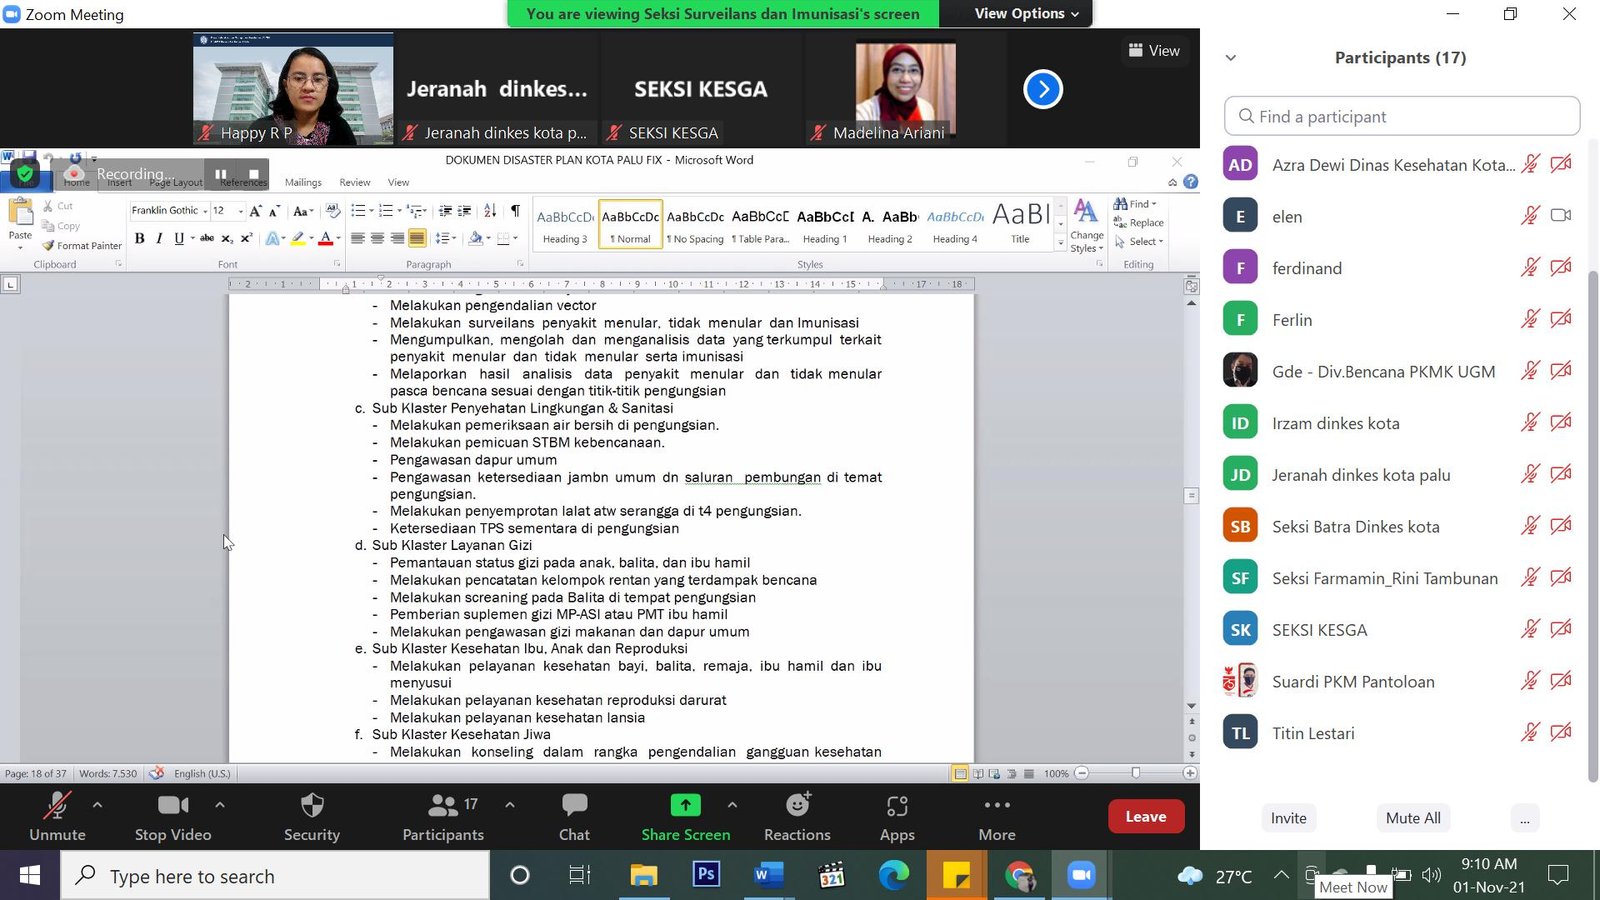Expand video options arrow beside Stop Video
This screenshot has height=900, width=1600.
coord(220,804)
